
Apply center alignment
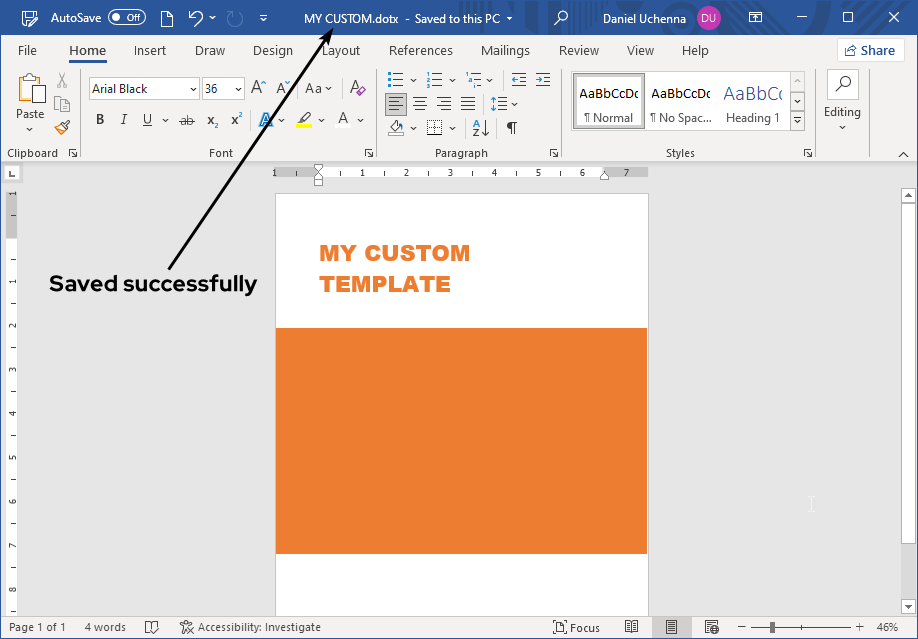420,103
